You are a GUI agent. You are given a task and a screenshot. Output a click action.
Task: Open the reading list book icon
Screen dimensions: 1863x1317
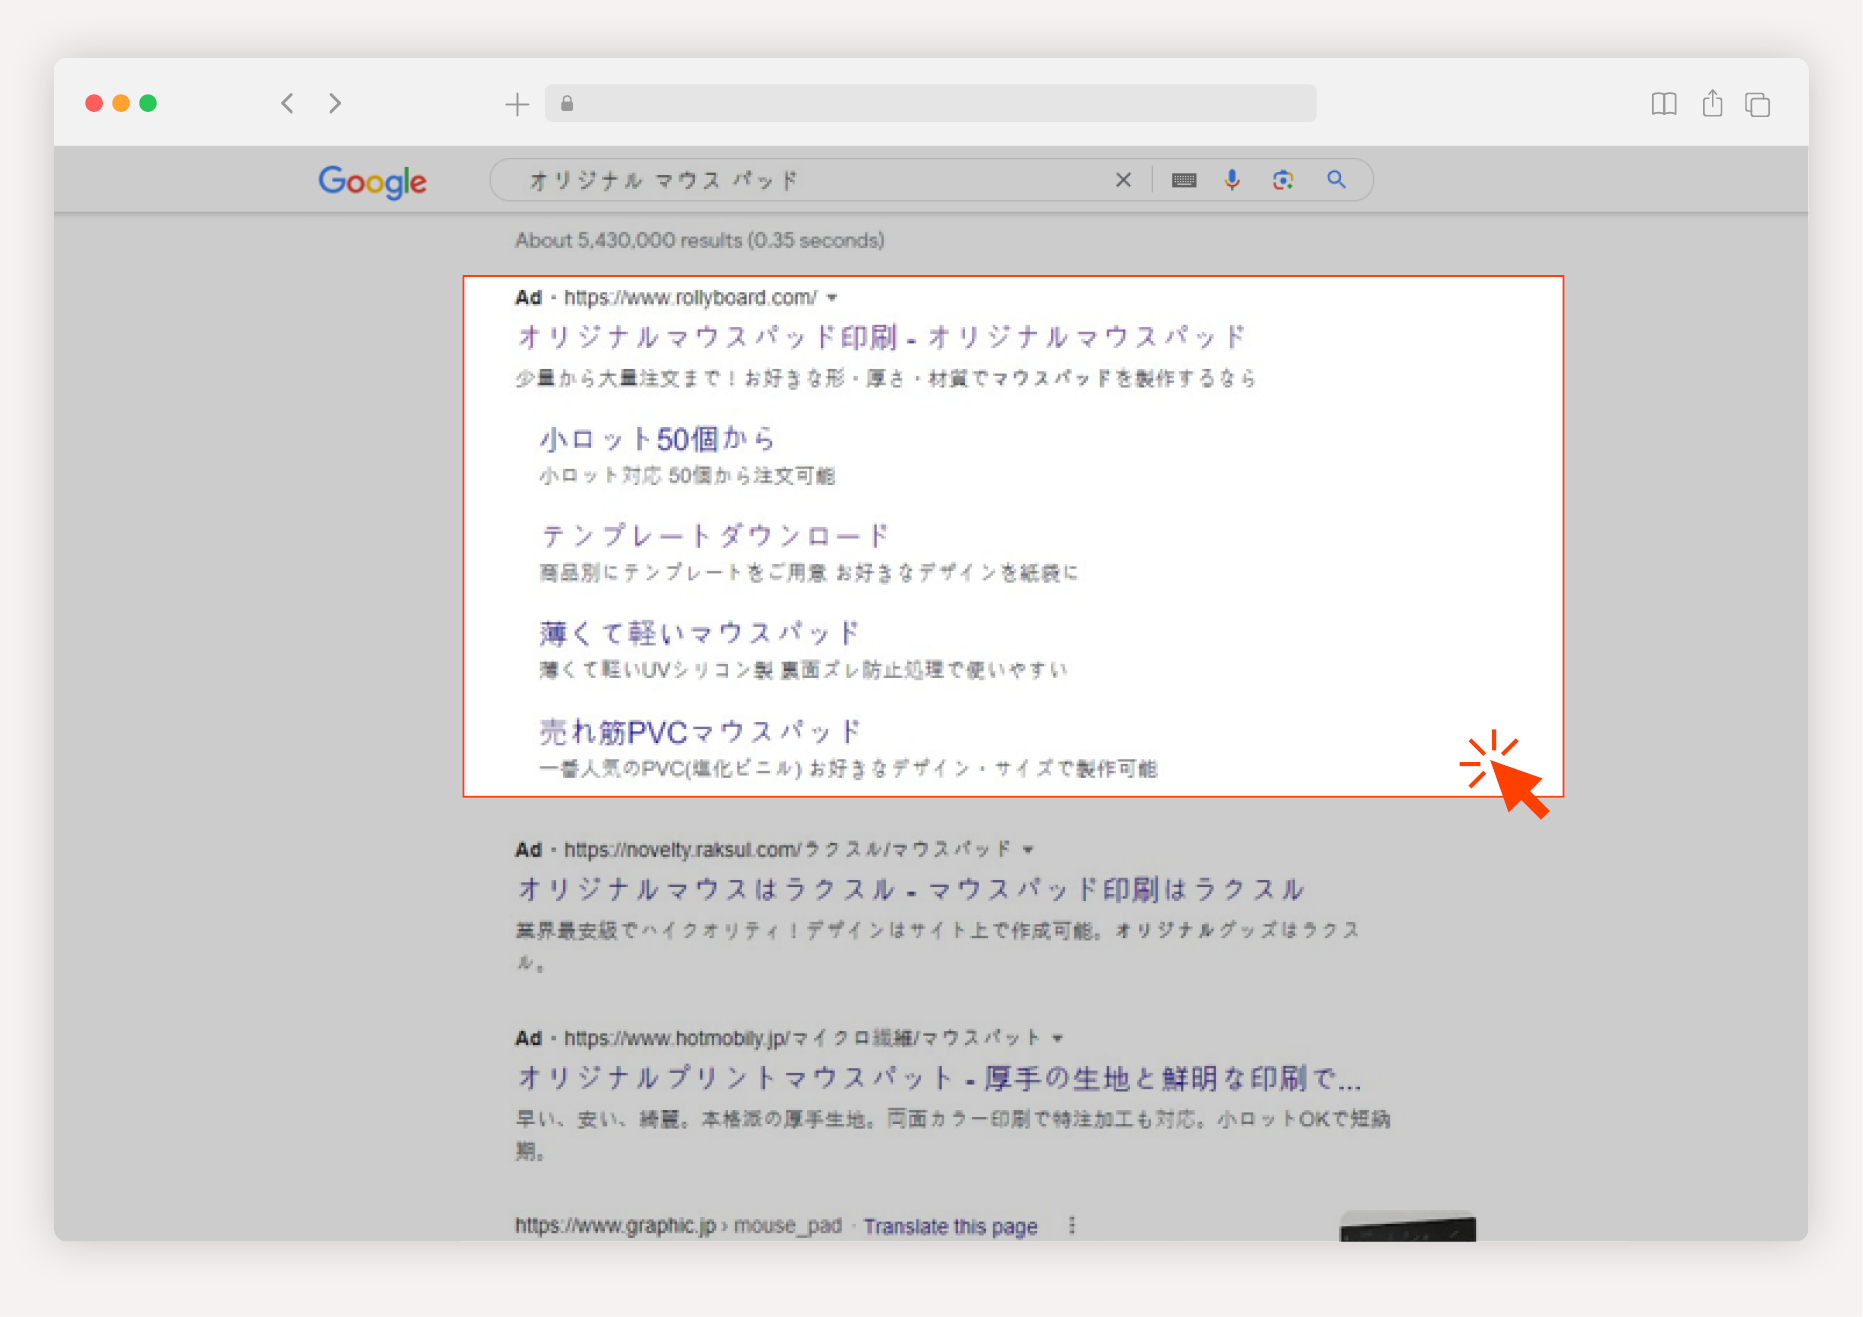tap(1664, 104)
